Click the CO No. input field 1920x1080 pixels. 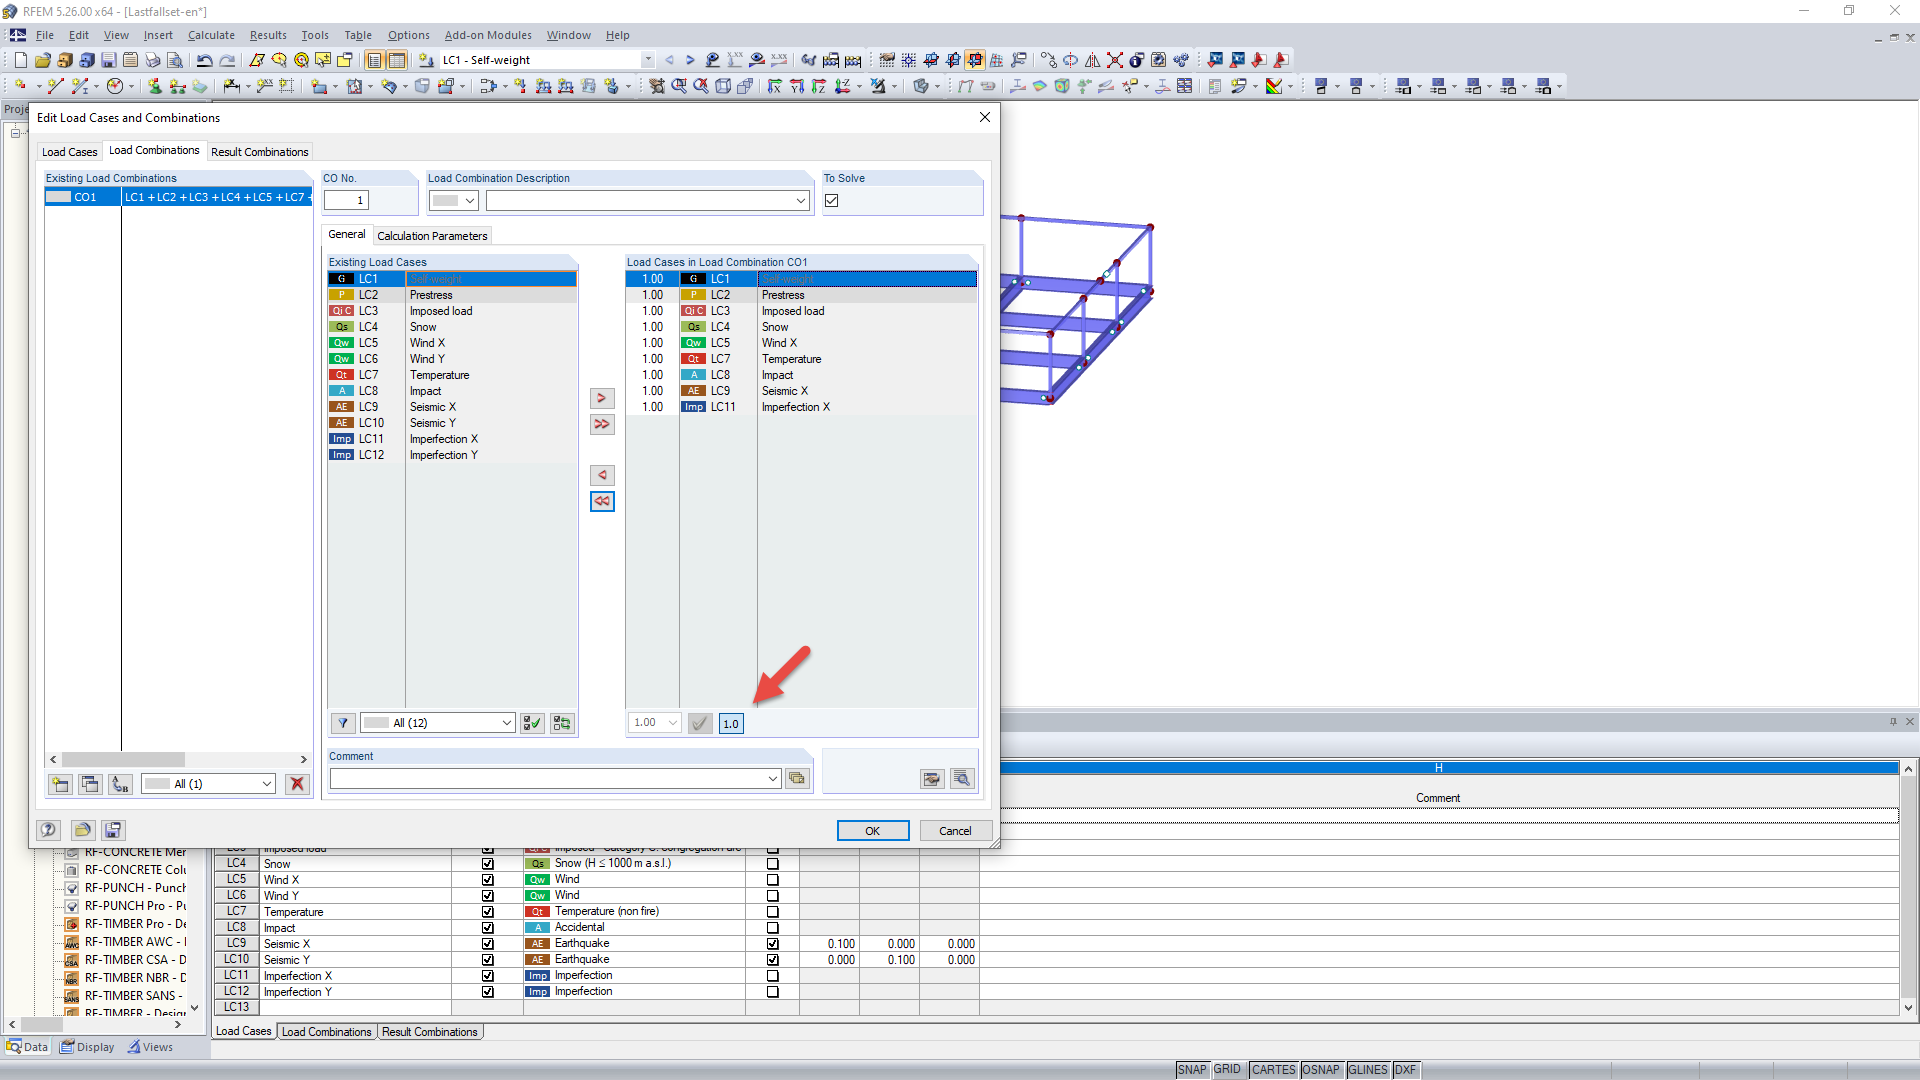click(347, 201)
